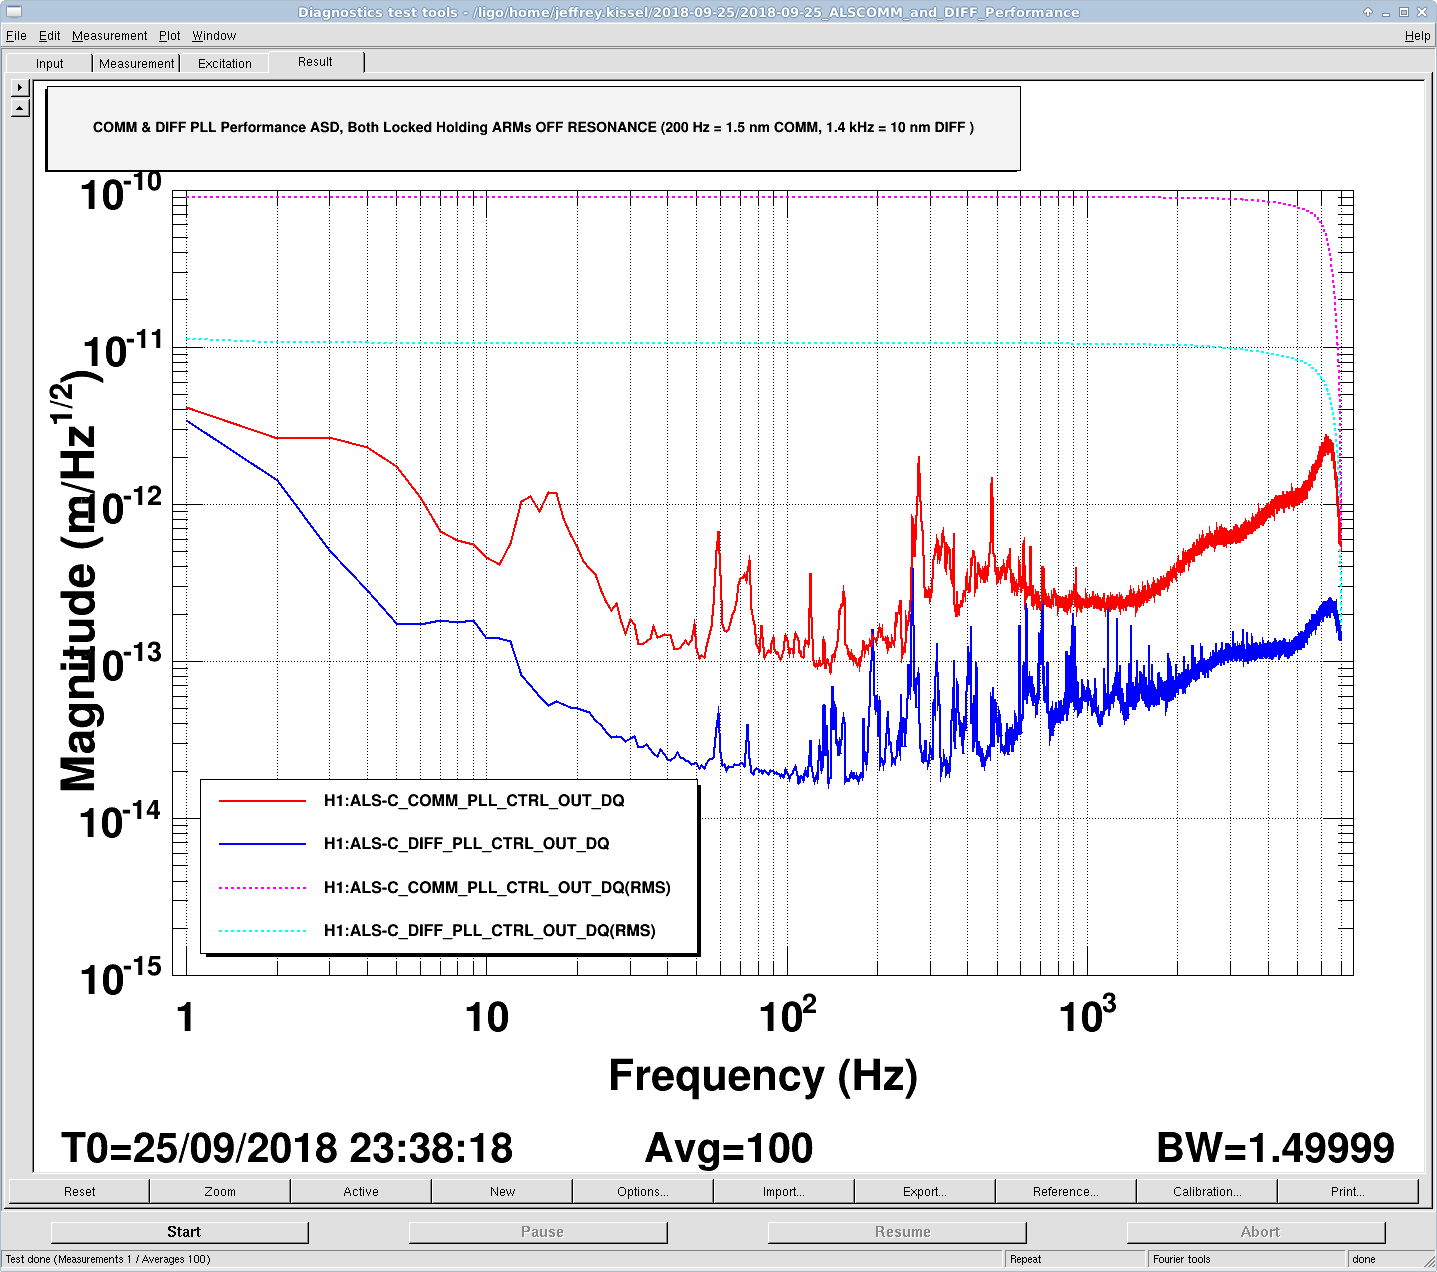Switch to the Excitation tab
Screen dimensions: 1437x1272
point(225,63)
